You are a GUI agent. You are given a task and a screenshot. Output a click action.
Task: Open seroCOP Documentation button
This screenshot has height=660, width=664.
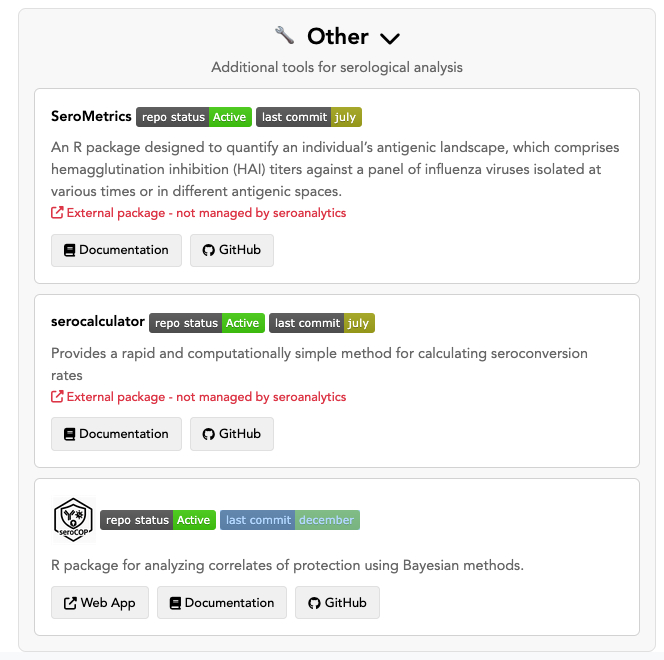(221, 603)
